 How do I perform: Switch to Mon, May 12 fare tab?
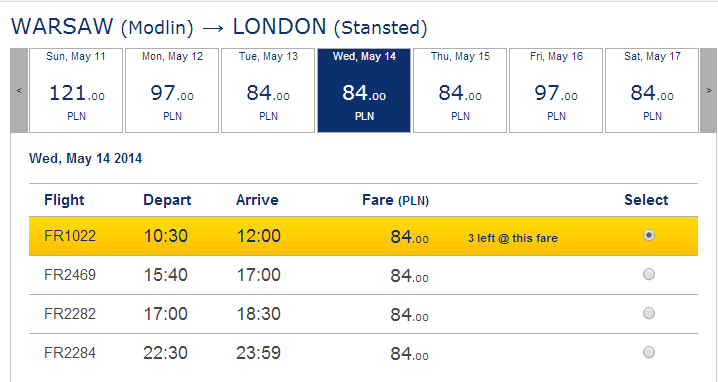pyautogui.click(x=172, y=90)
